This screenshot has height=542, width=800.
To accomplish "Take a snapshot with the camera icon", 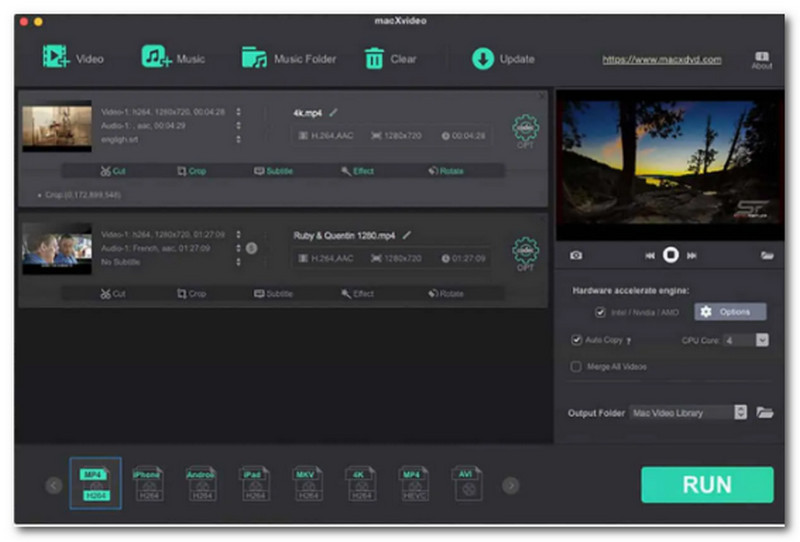I will tap(576, 255).
